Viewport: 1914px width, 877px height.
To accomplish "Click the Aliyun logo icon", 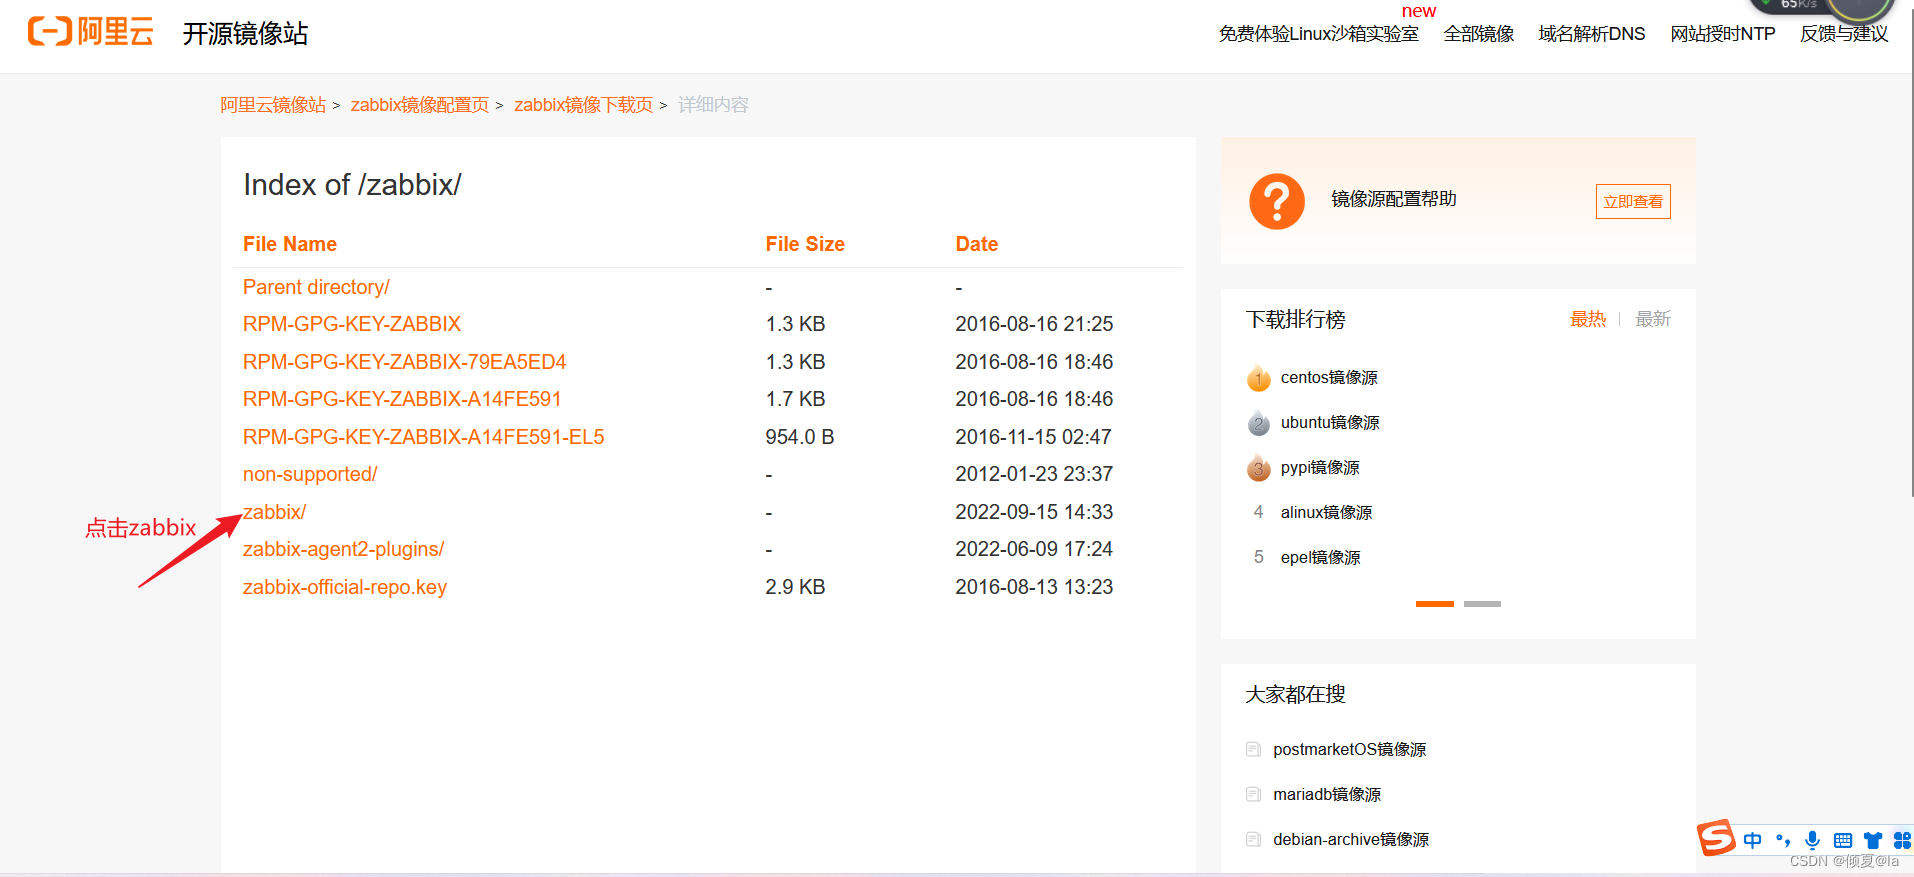I will (90, 32).
